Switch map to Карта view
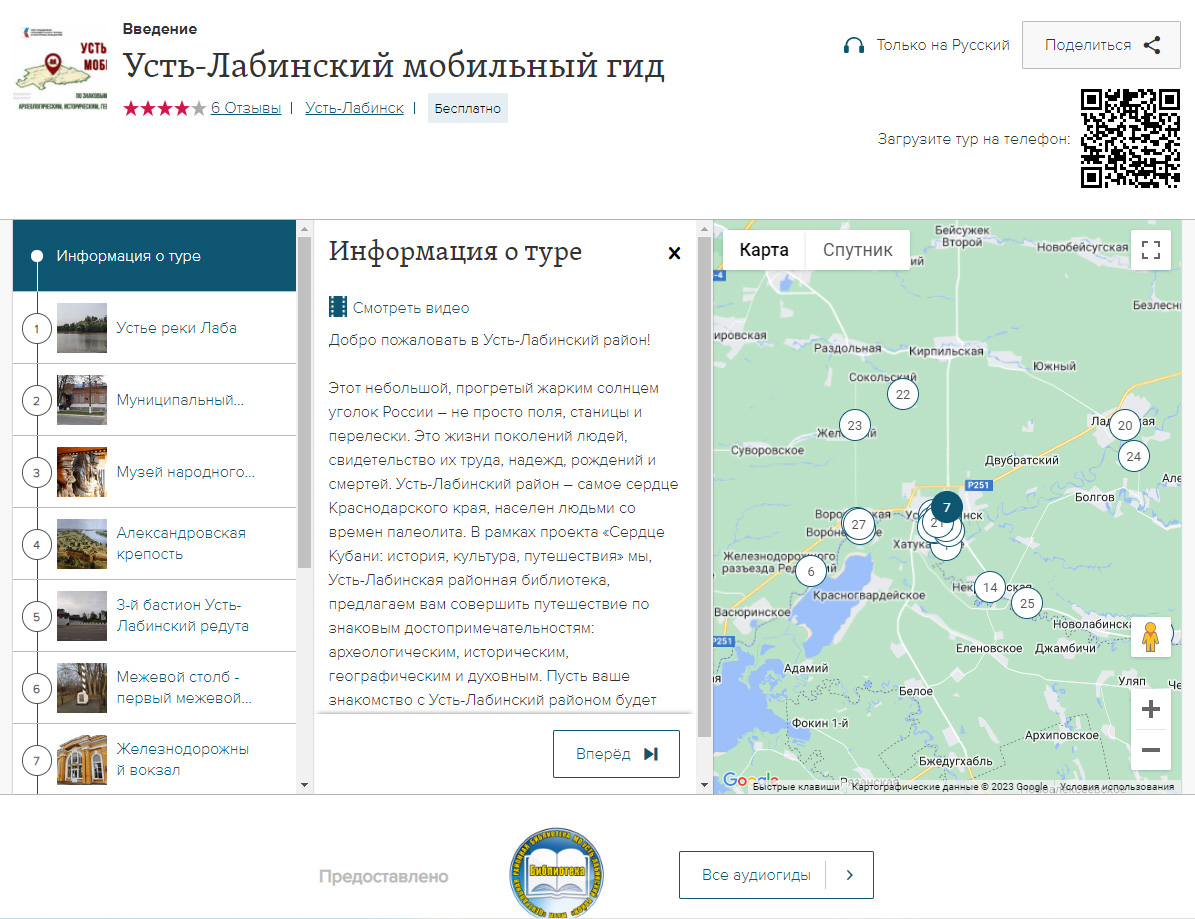Viewport: 1195px width, 919px height. point(764,250)
